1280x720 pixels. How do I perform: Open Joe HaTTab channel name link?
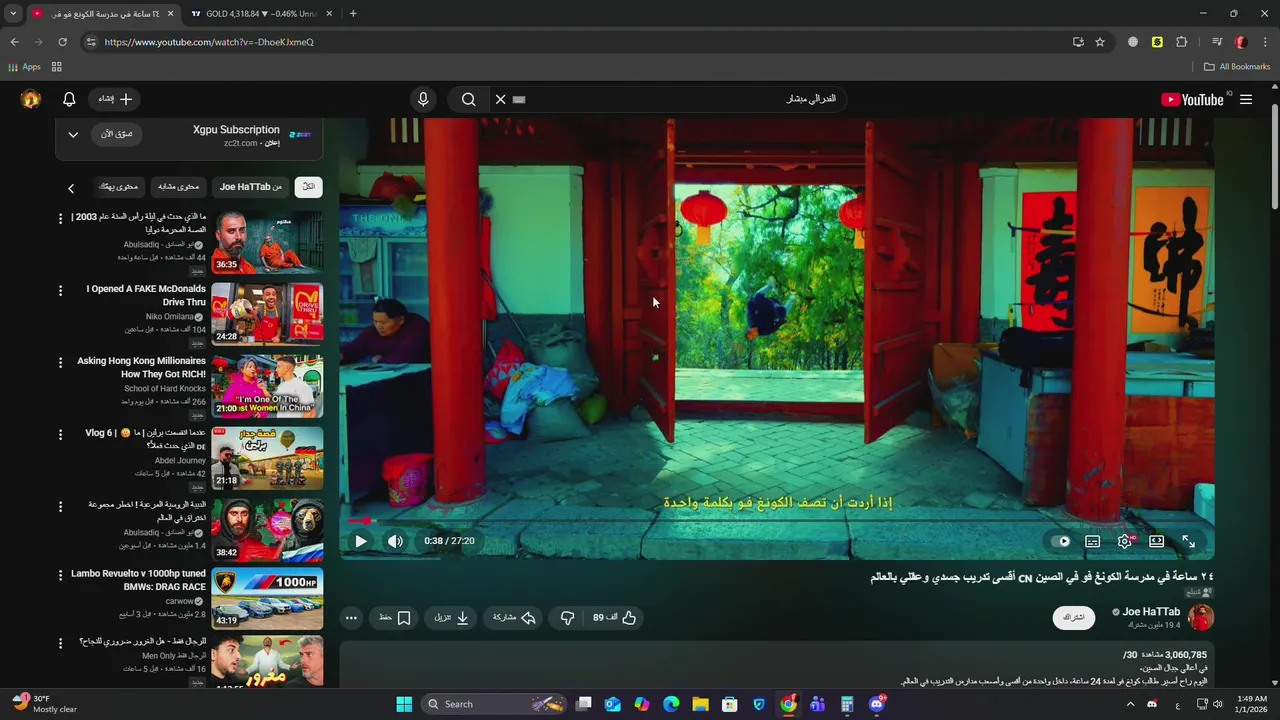pyautogui.click(x=1151, y=612)
